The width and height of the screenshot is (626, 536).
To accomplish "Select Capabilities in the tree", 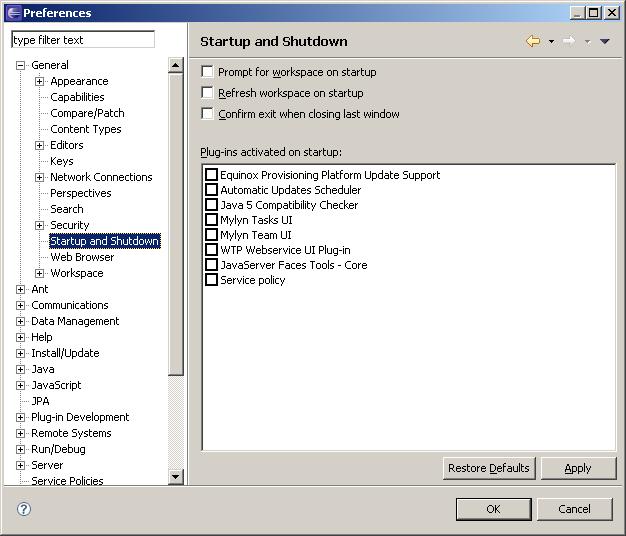I will pos(77,97).
